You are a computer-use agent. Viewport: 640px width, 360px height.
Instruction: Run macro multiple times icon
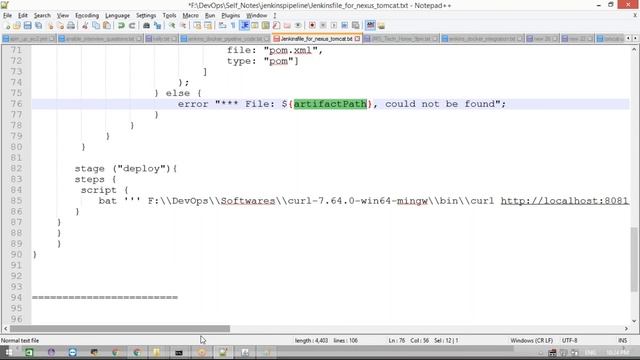(344, 26)
